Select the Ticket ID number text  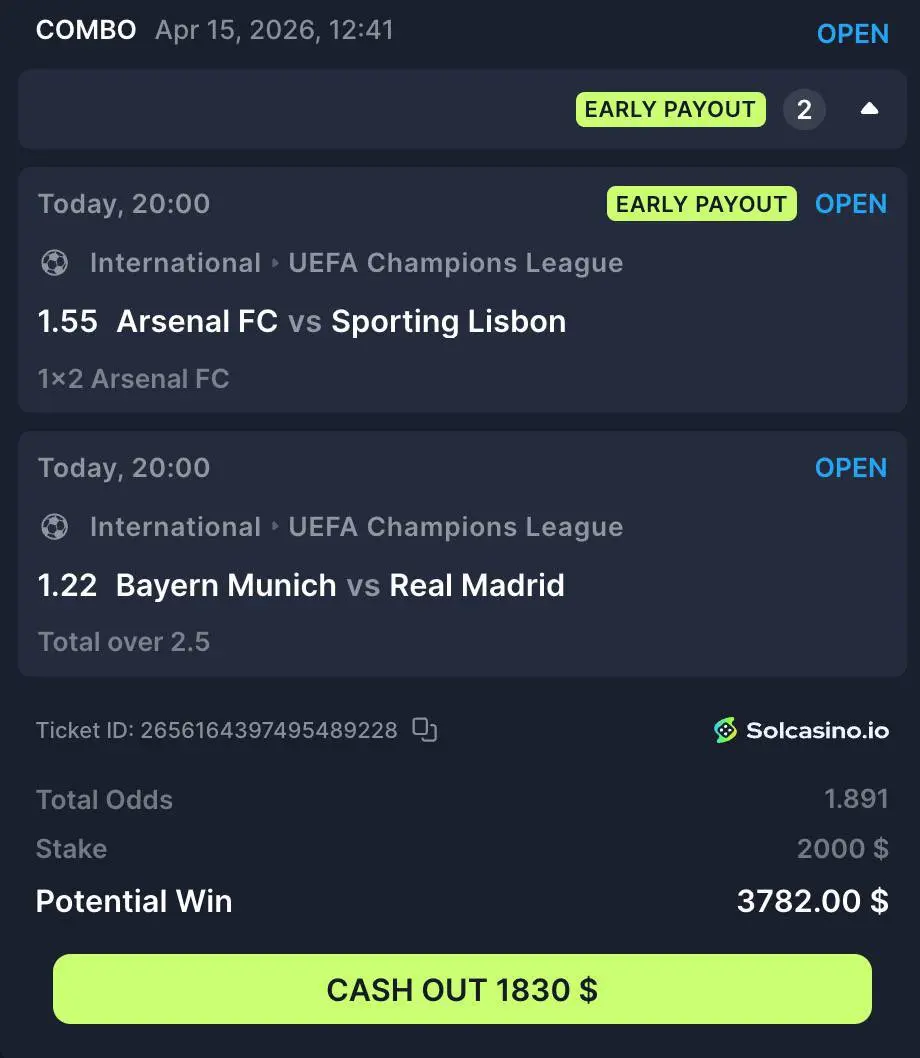(269, 730)
